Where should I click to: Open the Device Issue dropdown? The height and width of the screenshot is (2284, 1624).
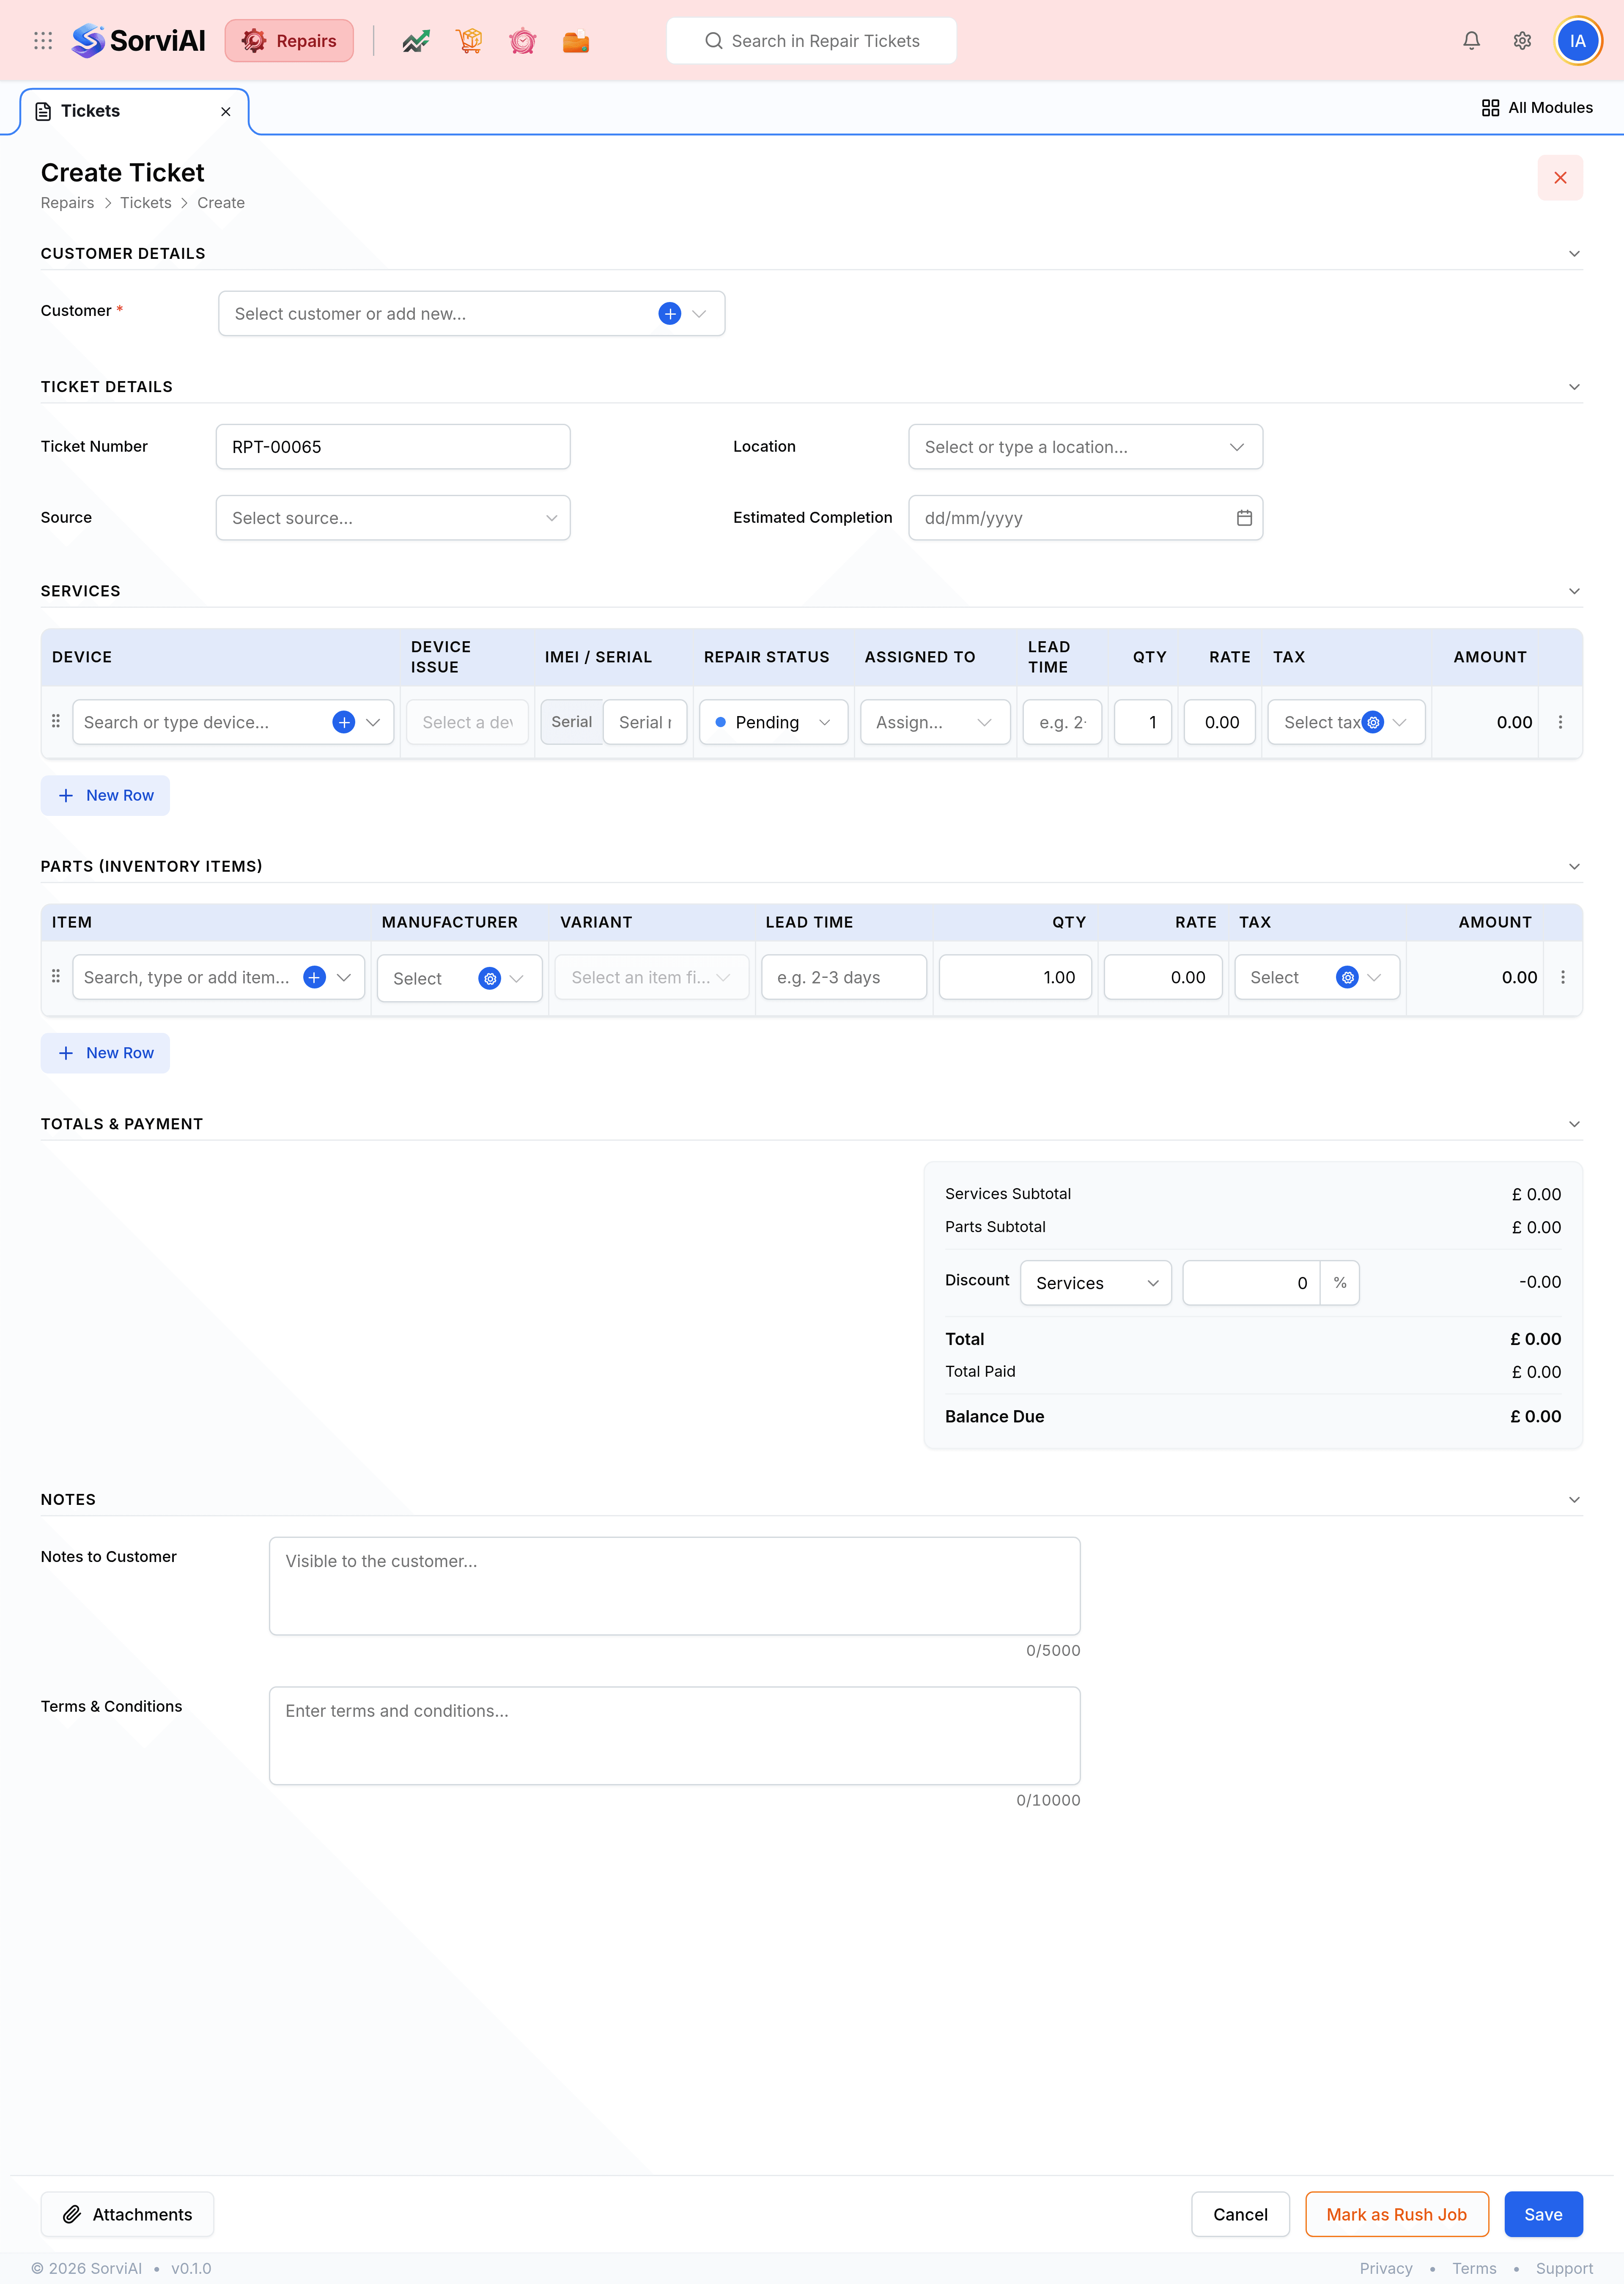point(467,722)
